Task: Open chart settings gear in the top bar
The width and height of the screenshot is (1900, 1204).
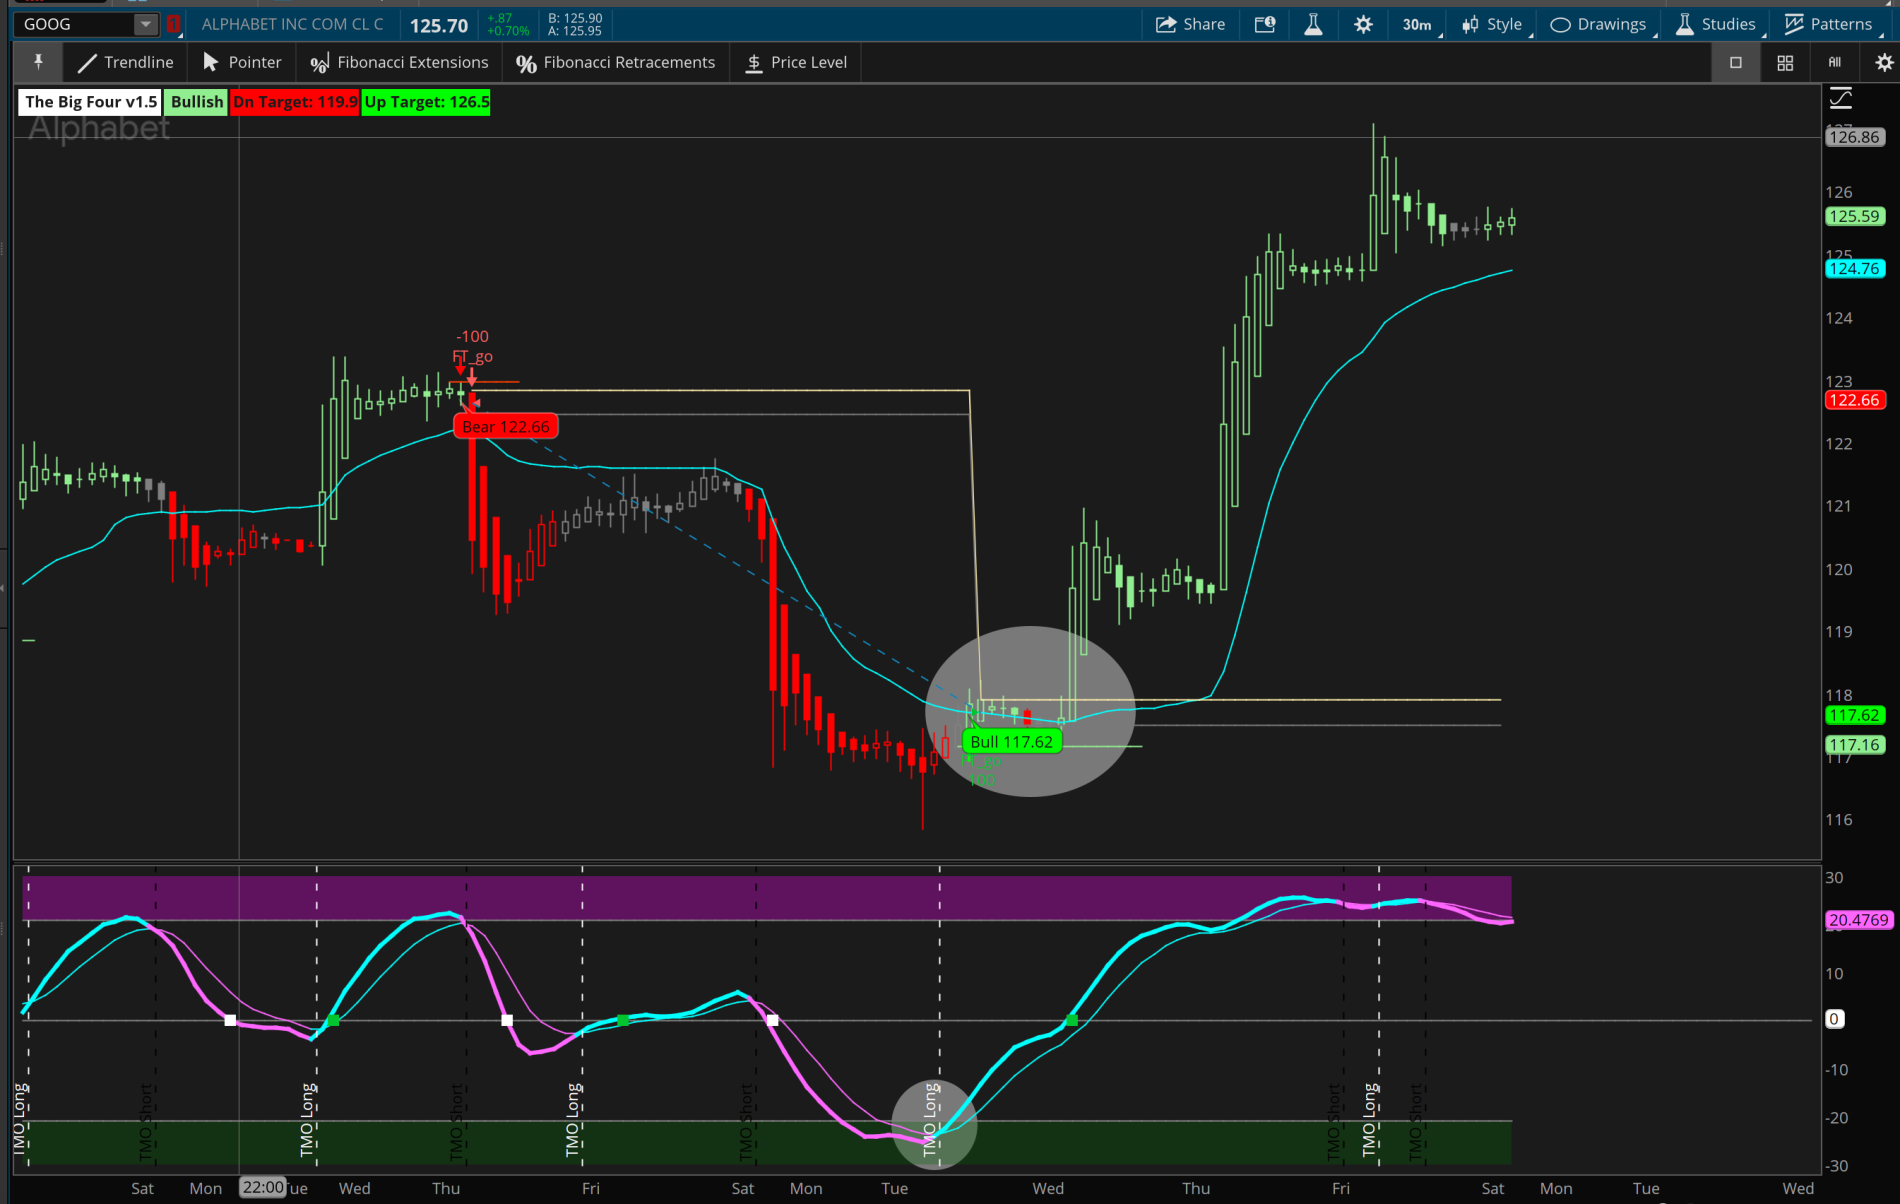Action: click(x=1363, y=24)
